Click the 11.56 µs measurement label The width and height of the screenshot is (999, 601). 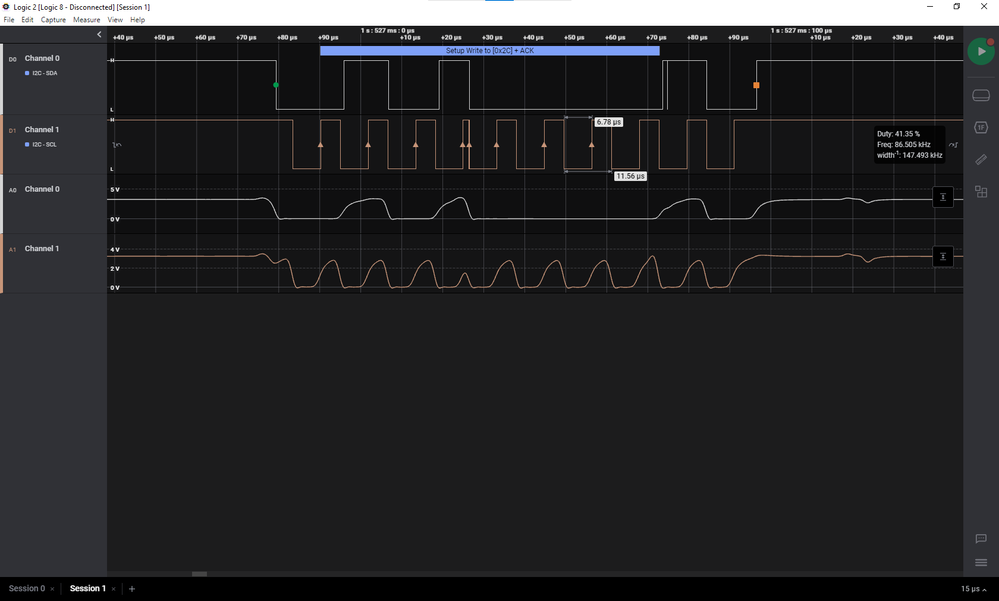pos(630,176)
